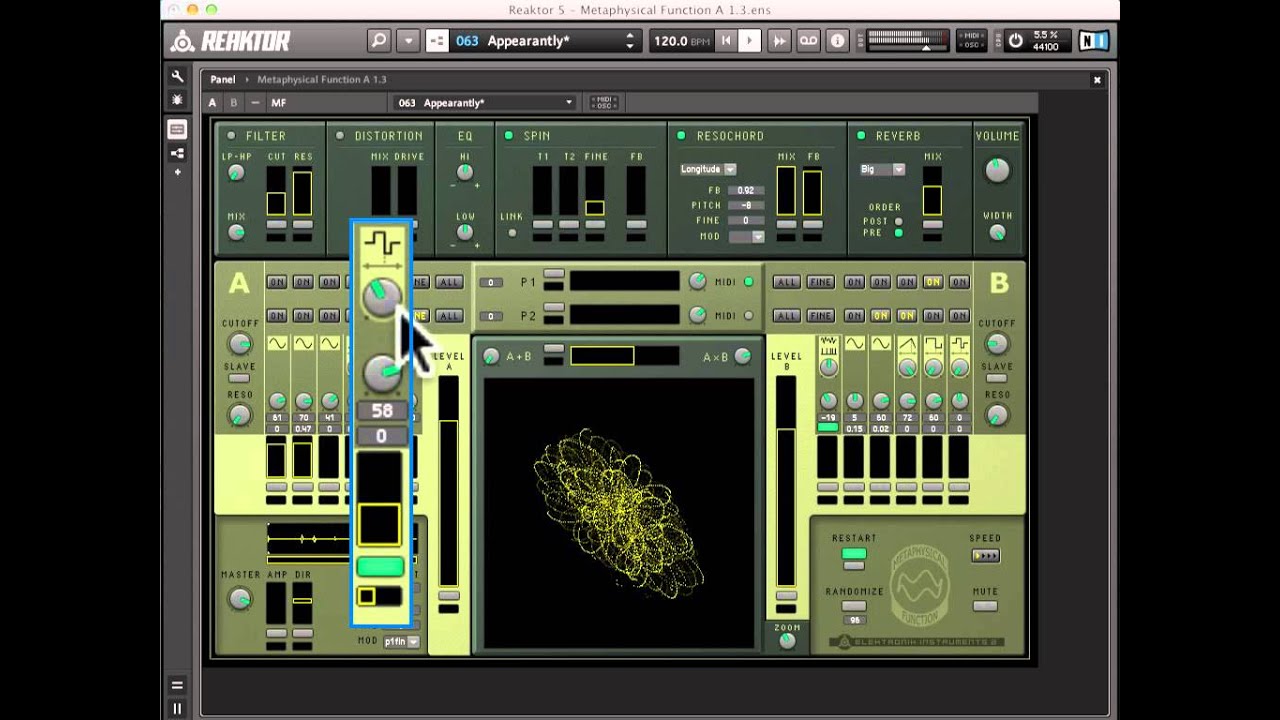Open structure view sidebar icon

pos(177,153)
